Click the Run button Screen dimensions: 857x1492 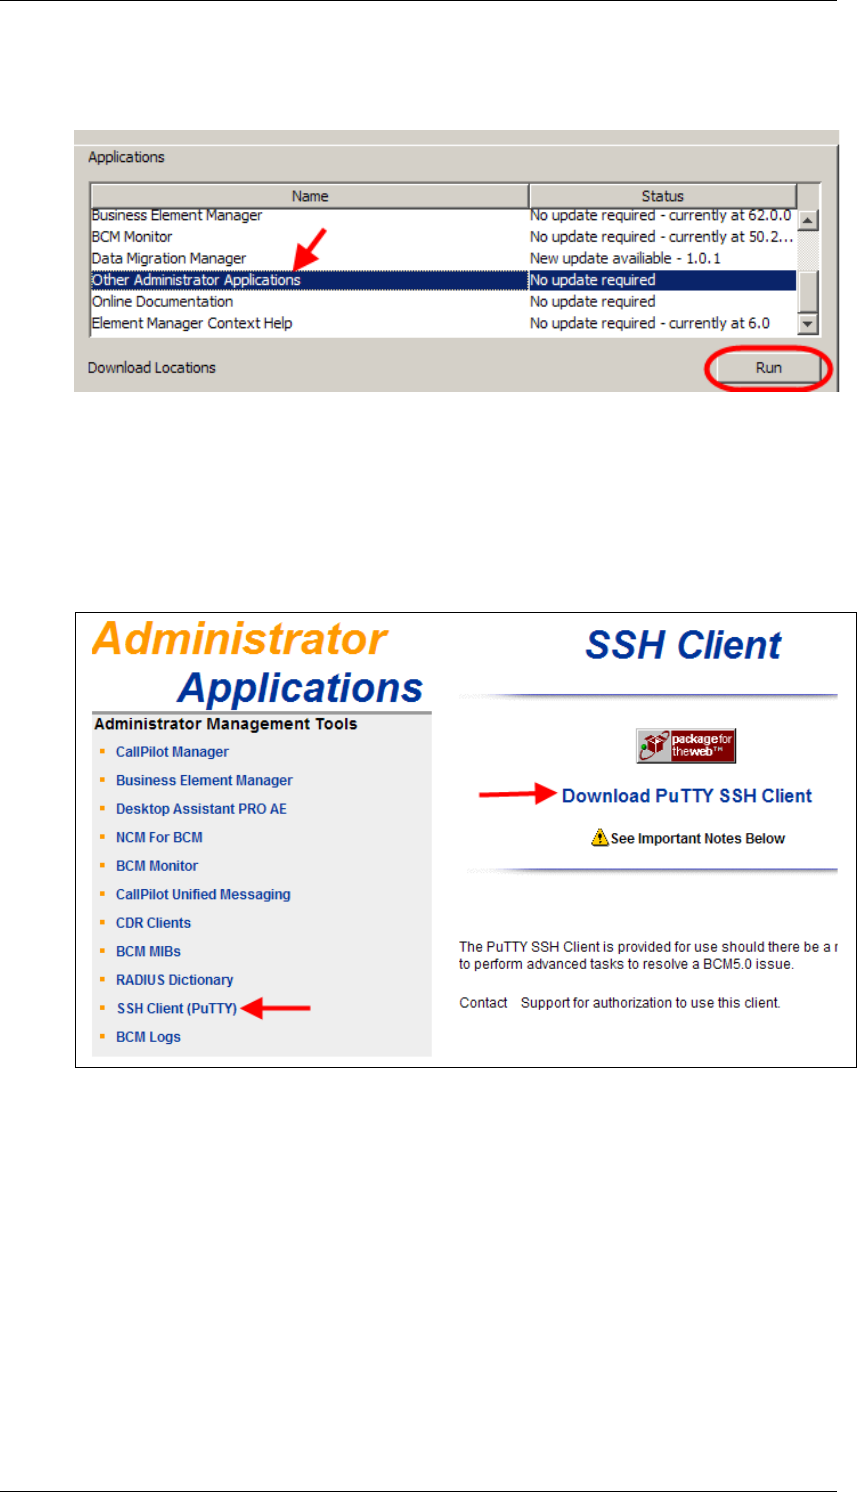pyautogui.click(x=768, y=368)
